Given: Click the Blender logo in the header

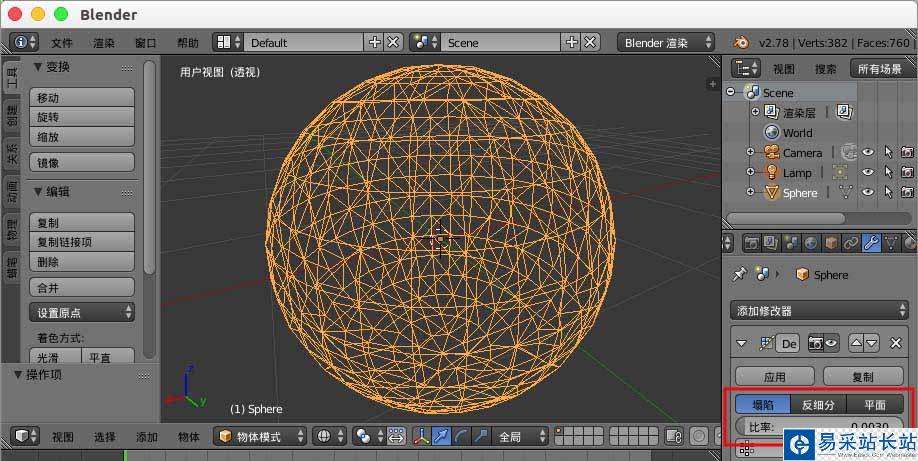Looking at the screenshot, I should pyautogui.click(x=740, y=43).
